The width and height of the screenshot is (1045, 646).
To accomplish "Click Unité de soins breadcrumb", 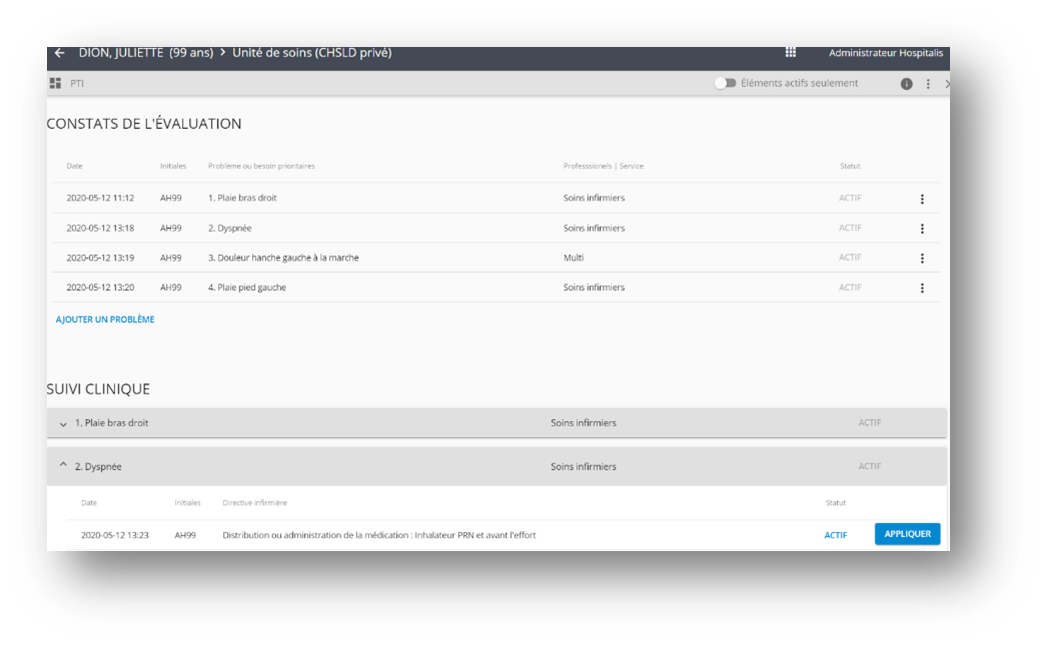I will tap(311, 53).
